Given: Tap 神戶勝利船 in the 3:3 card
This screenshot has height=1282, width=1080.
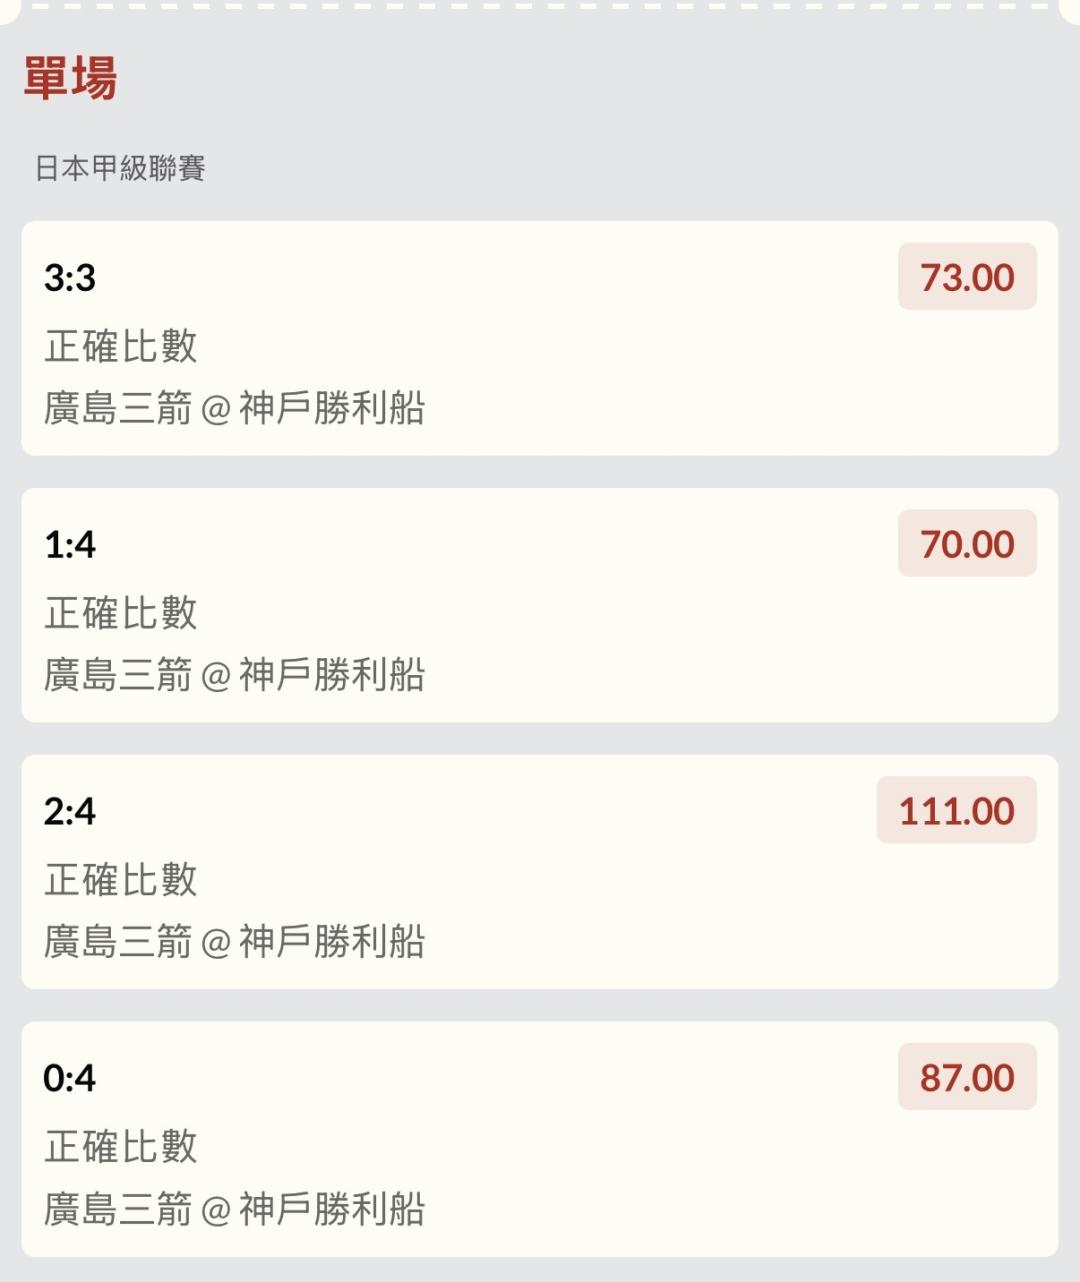Looking at the screenshot, I should click(x=332, y=408).
